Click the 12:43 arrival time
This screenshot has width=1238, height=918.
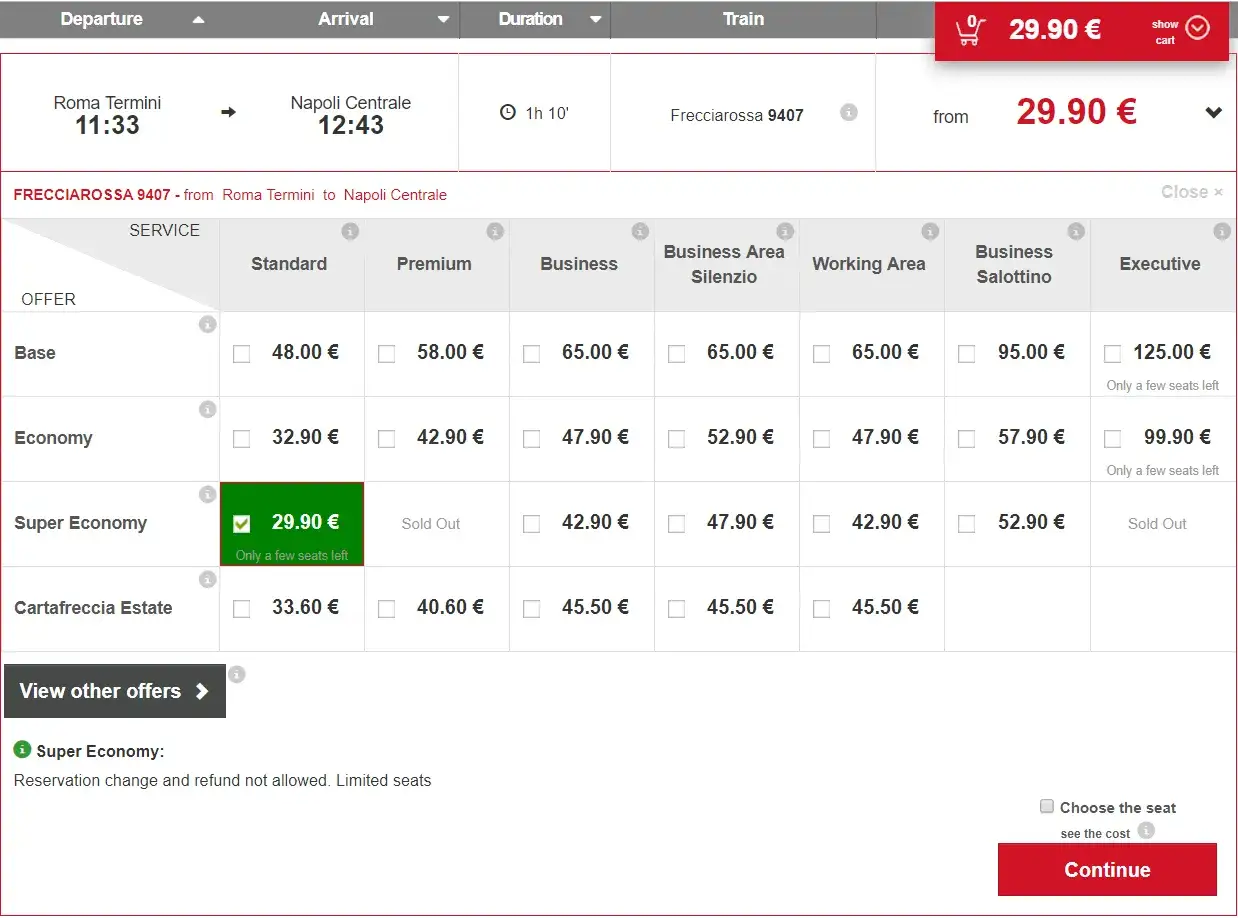[x=350, y=126]
